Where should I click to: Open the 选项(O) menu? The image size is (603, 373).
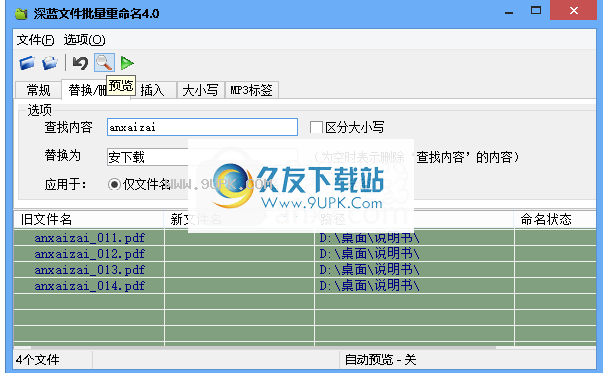click(84, 40)
